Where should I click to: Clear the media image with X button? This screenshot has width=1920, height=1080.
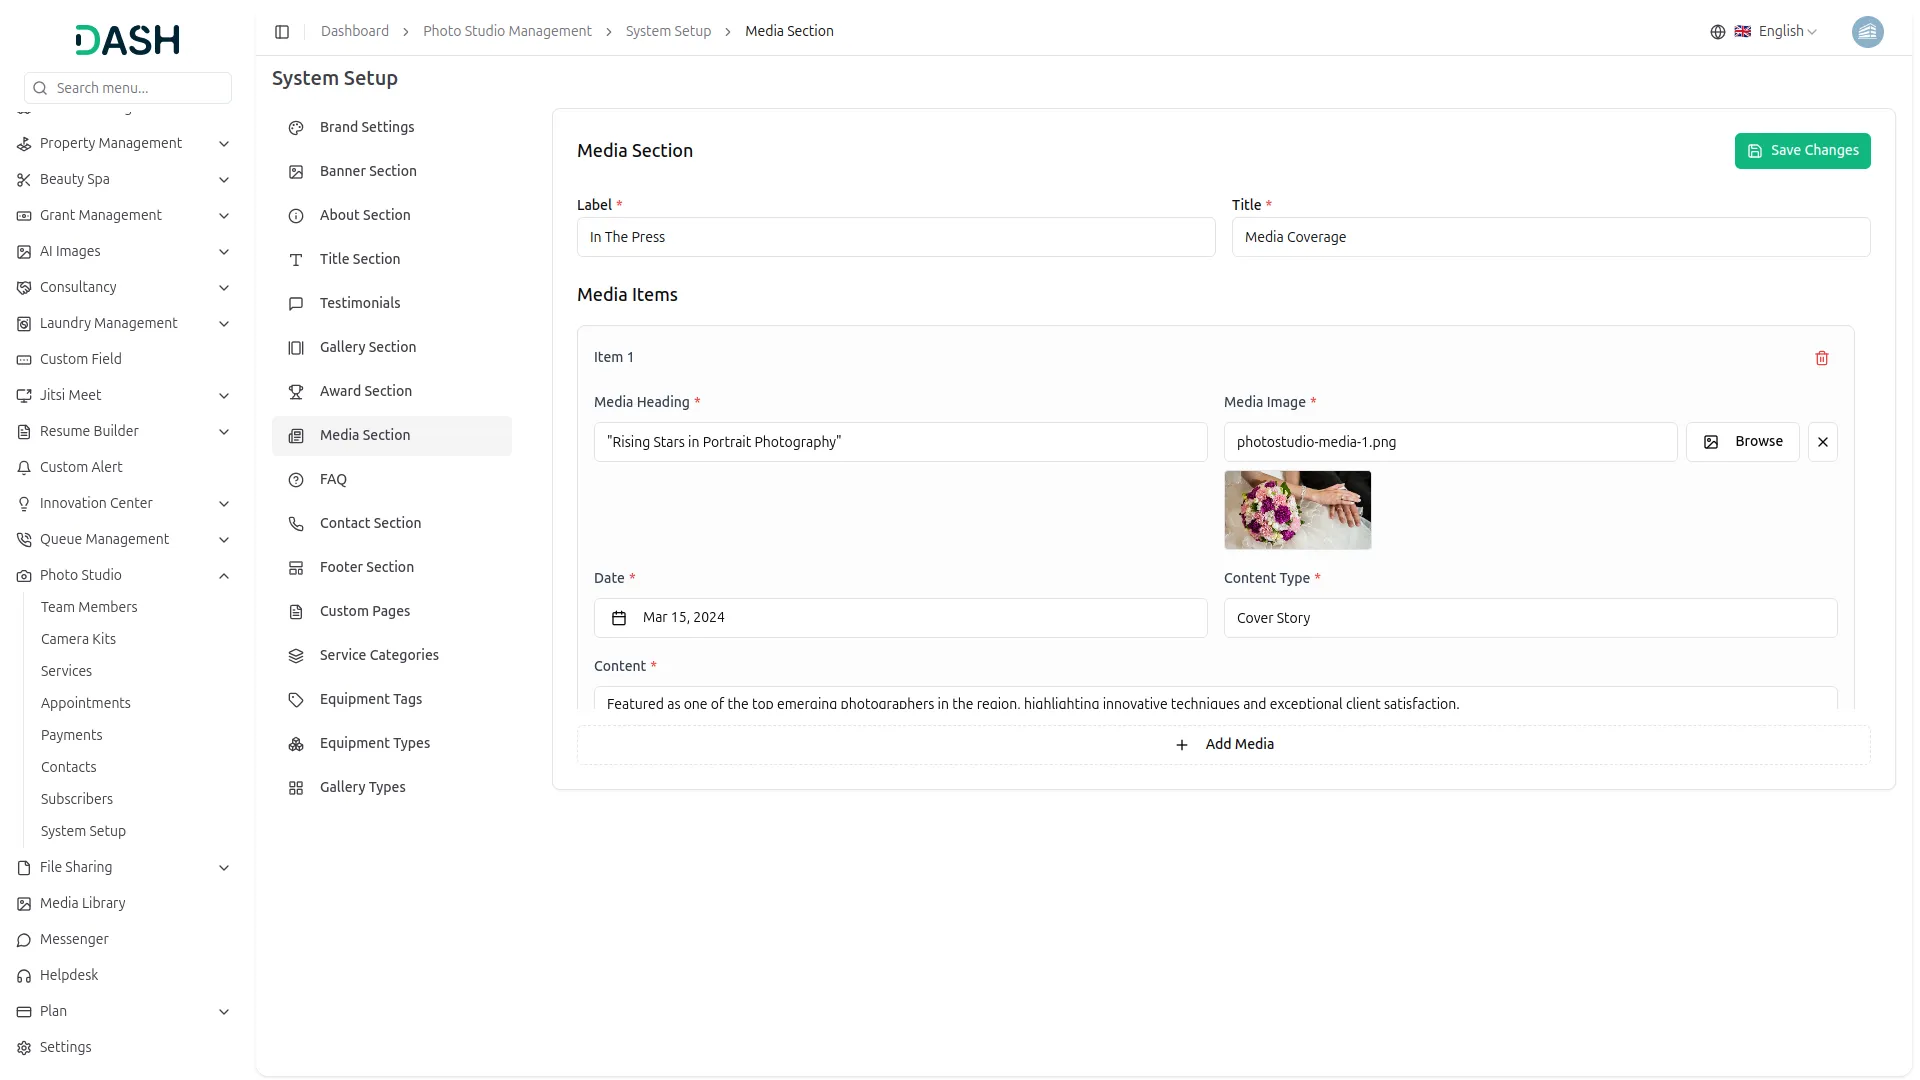[1822, 442]
